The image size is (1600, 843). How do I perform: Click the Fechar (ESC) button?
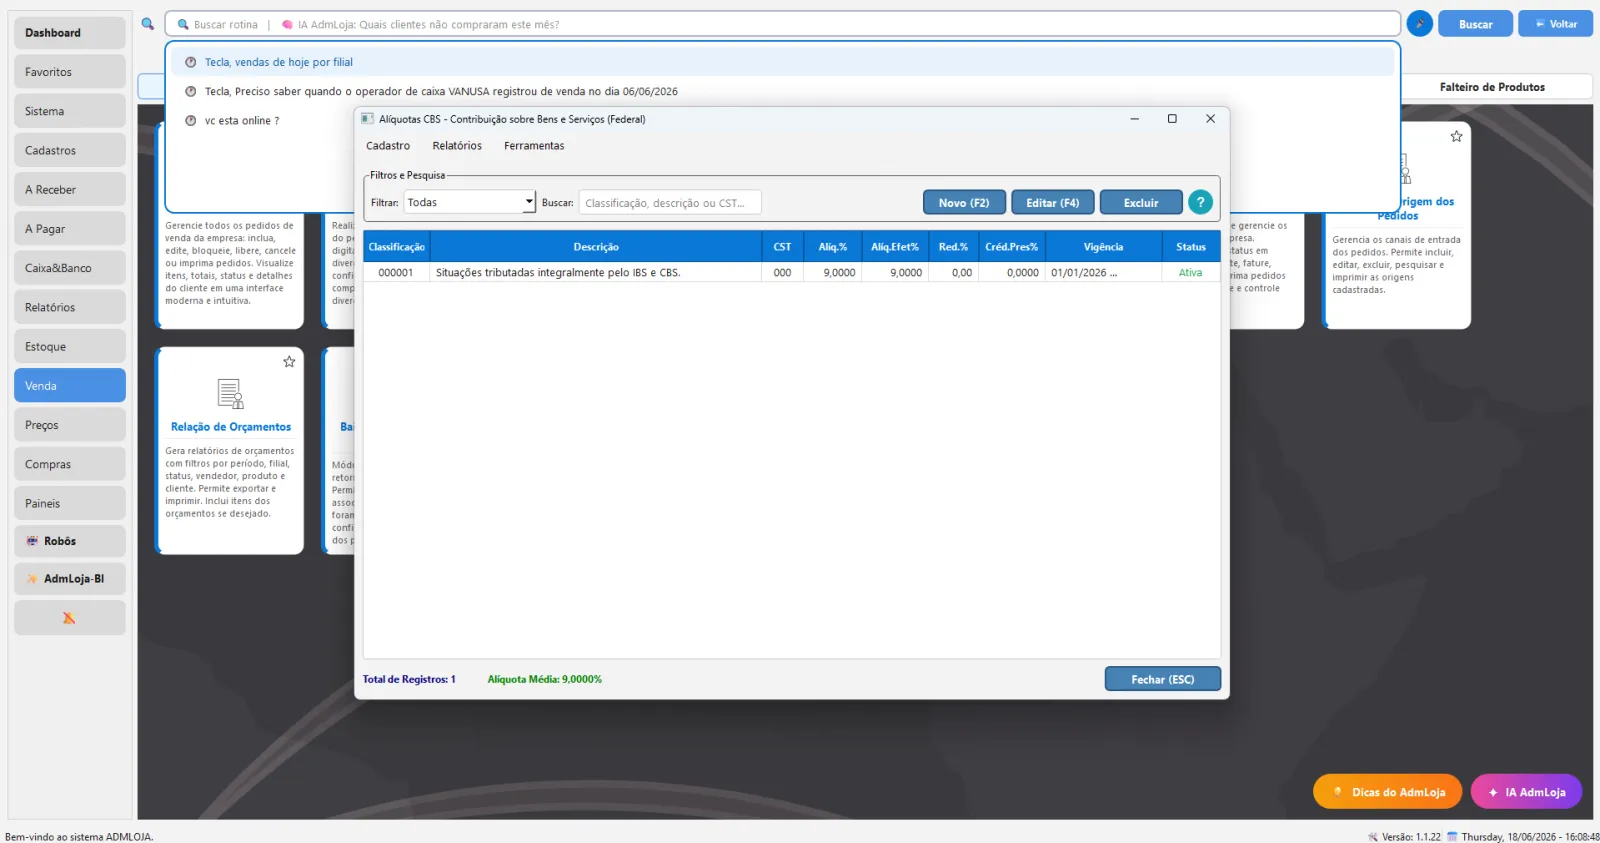pyautogui.click(x=1163, y=679)
